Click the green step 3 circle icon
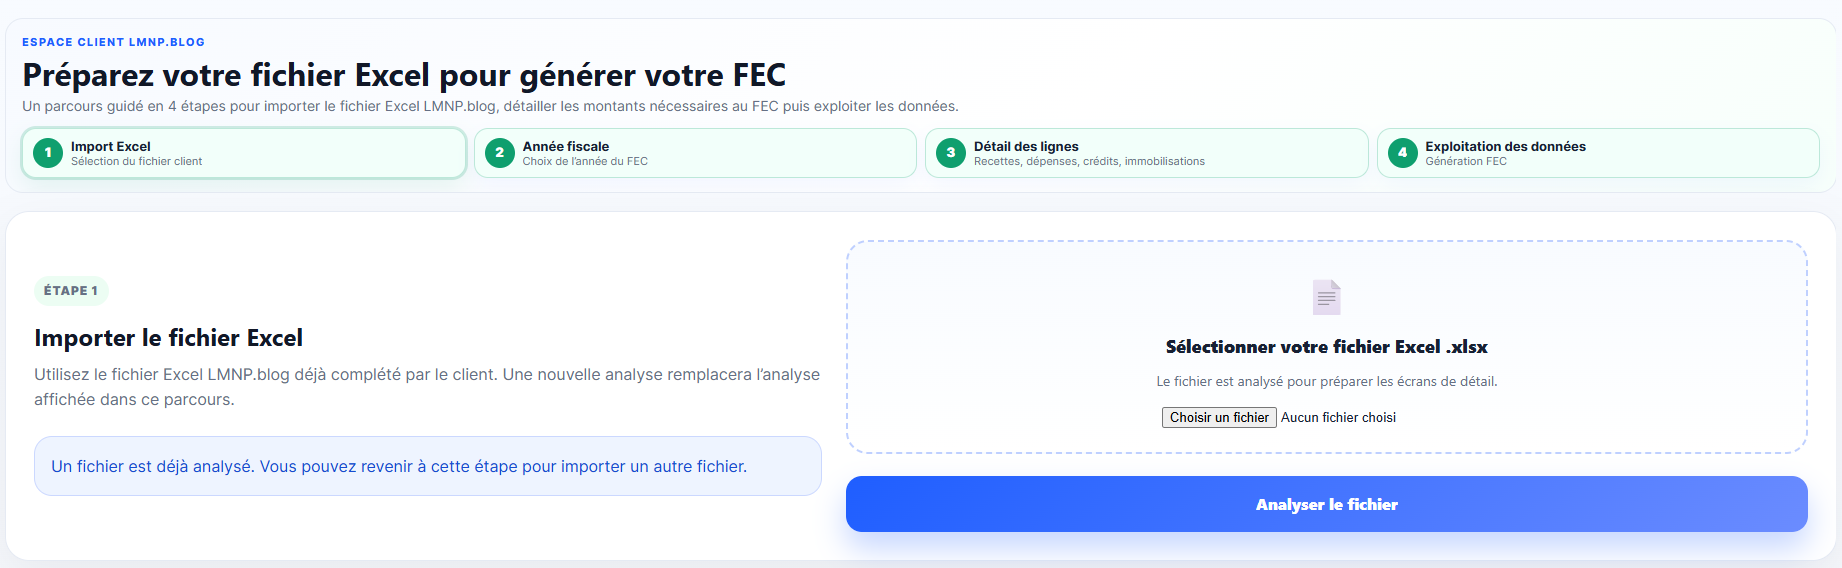Viewport: 1842px width, 568px height. click(x=951, y=153)
